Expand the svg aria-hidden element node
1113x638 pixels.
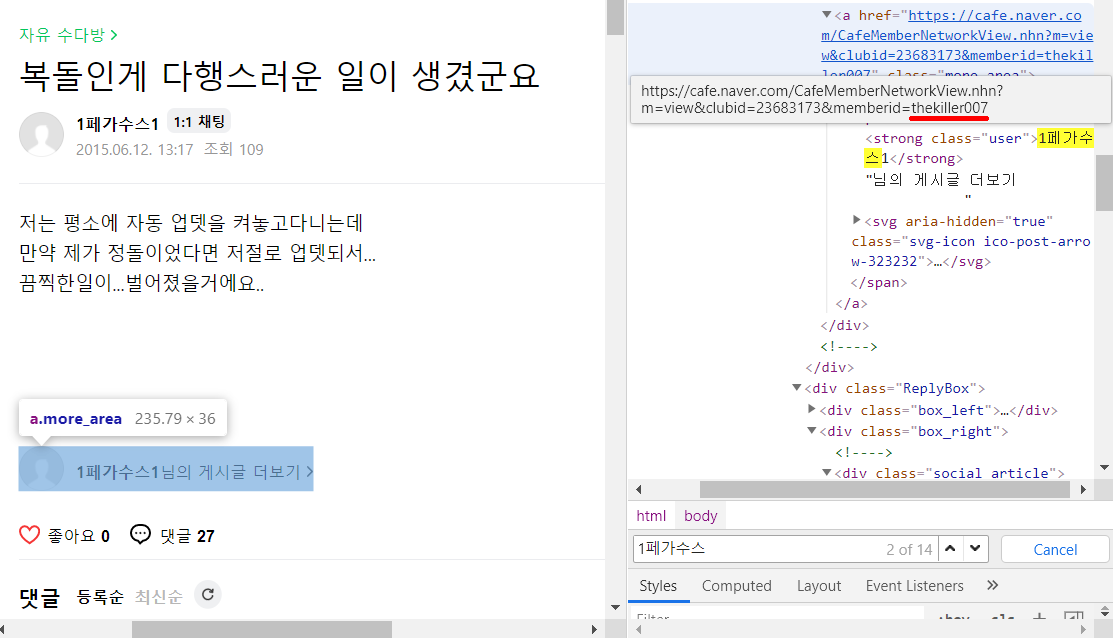tap(856, 220)
